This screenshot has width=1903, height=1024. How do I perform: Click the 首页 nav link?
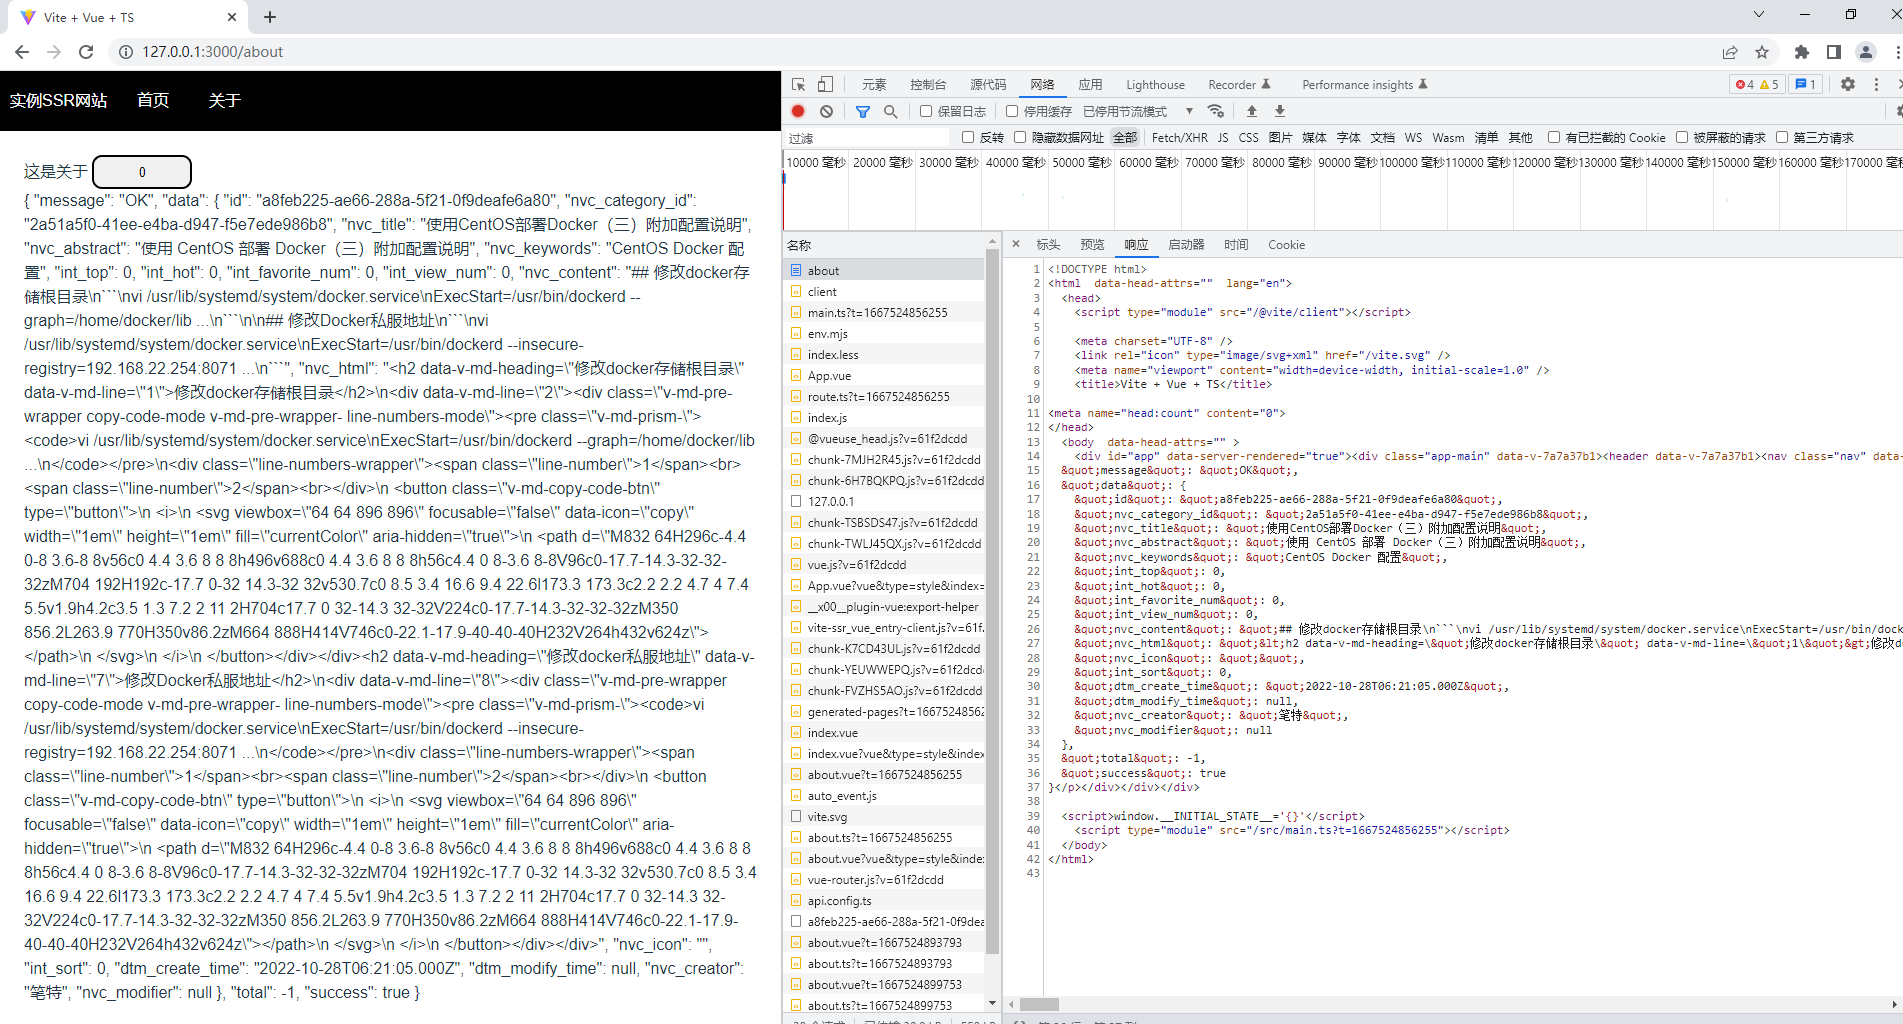click(153, 100)
